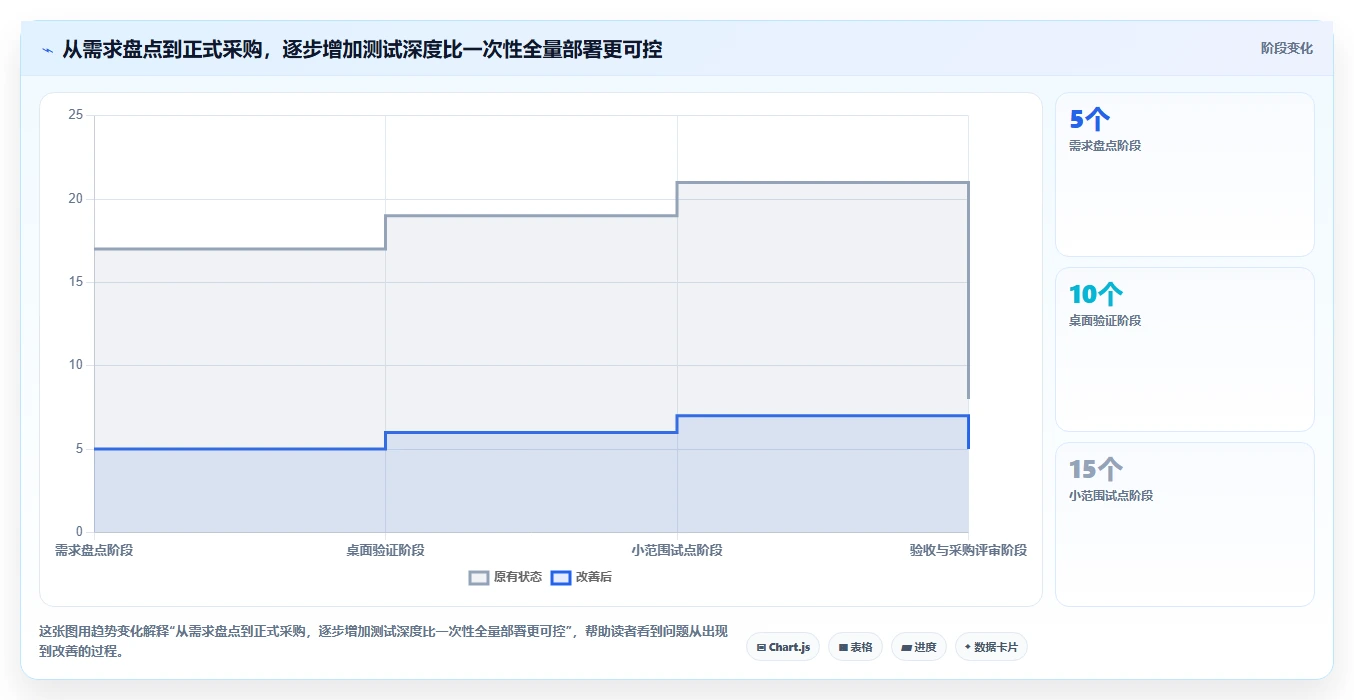Click the gray 原有状态 legend swatch
The height and width of the screenshot is (700, 1354).
(x=479, y=577)
